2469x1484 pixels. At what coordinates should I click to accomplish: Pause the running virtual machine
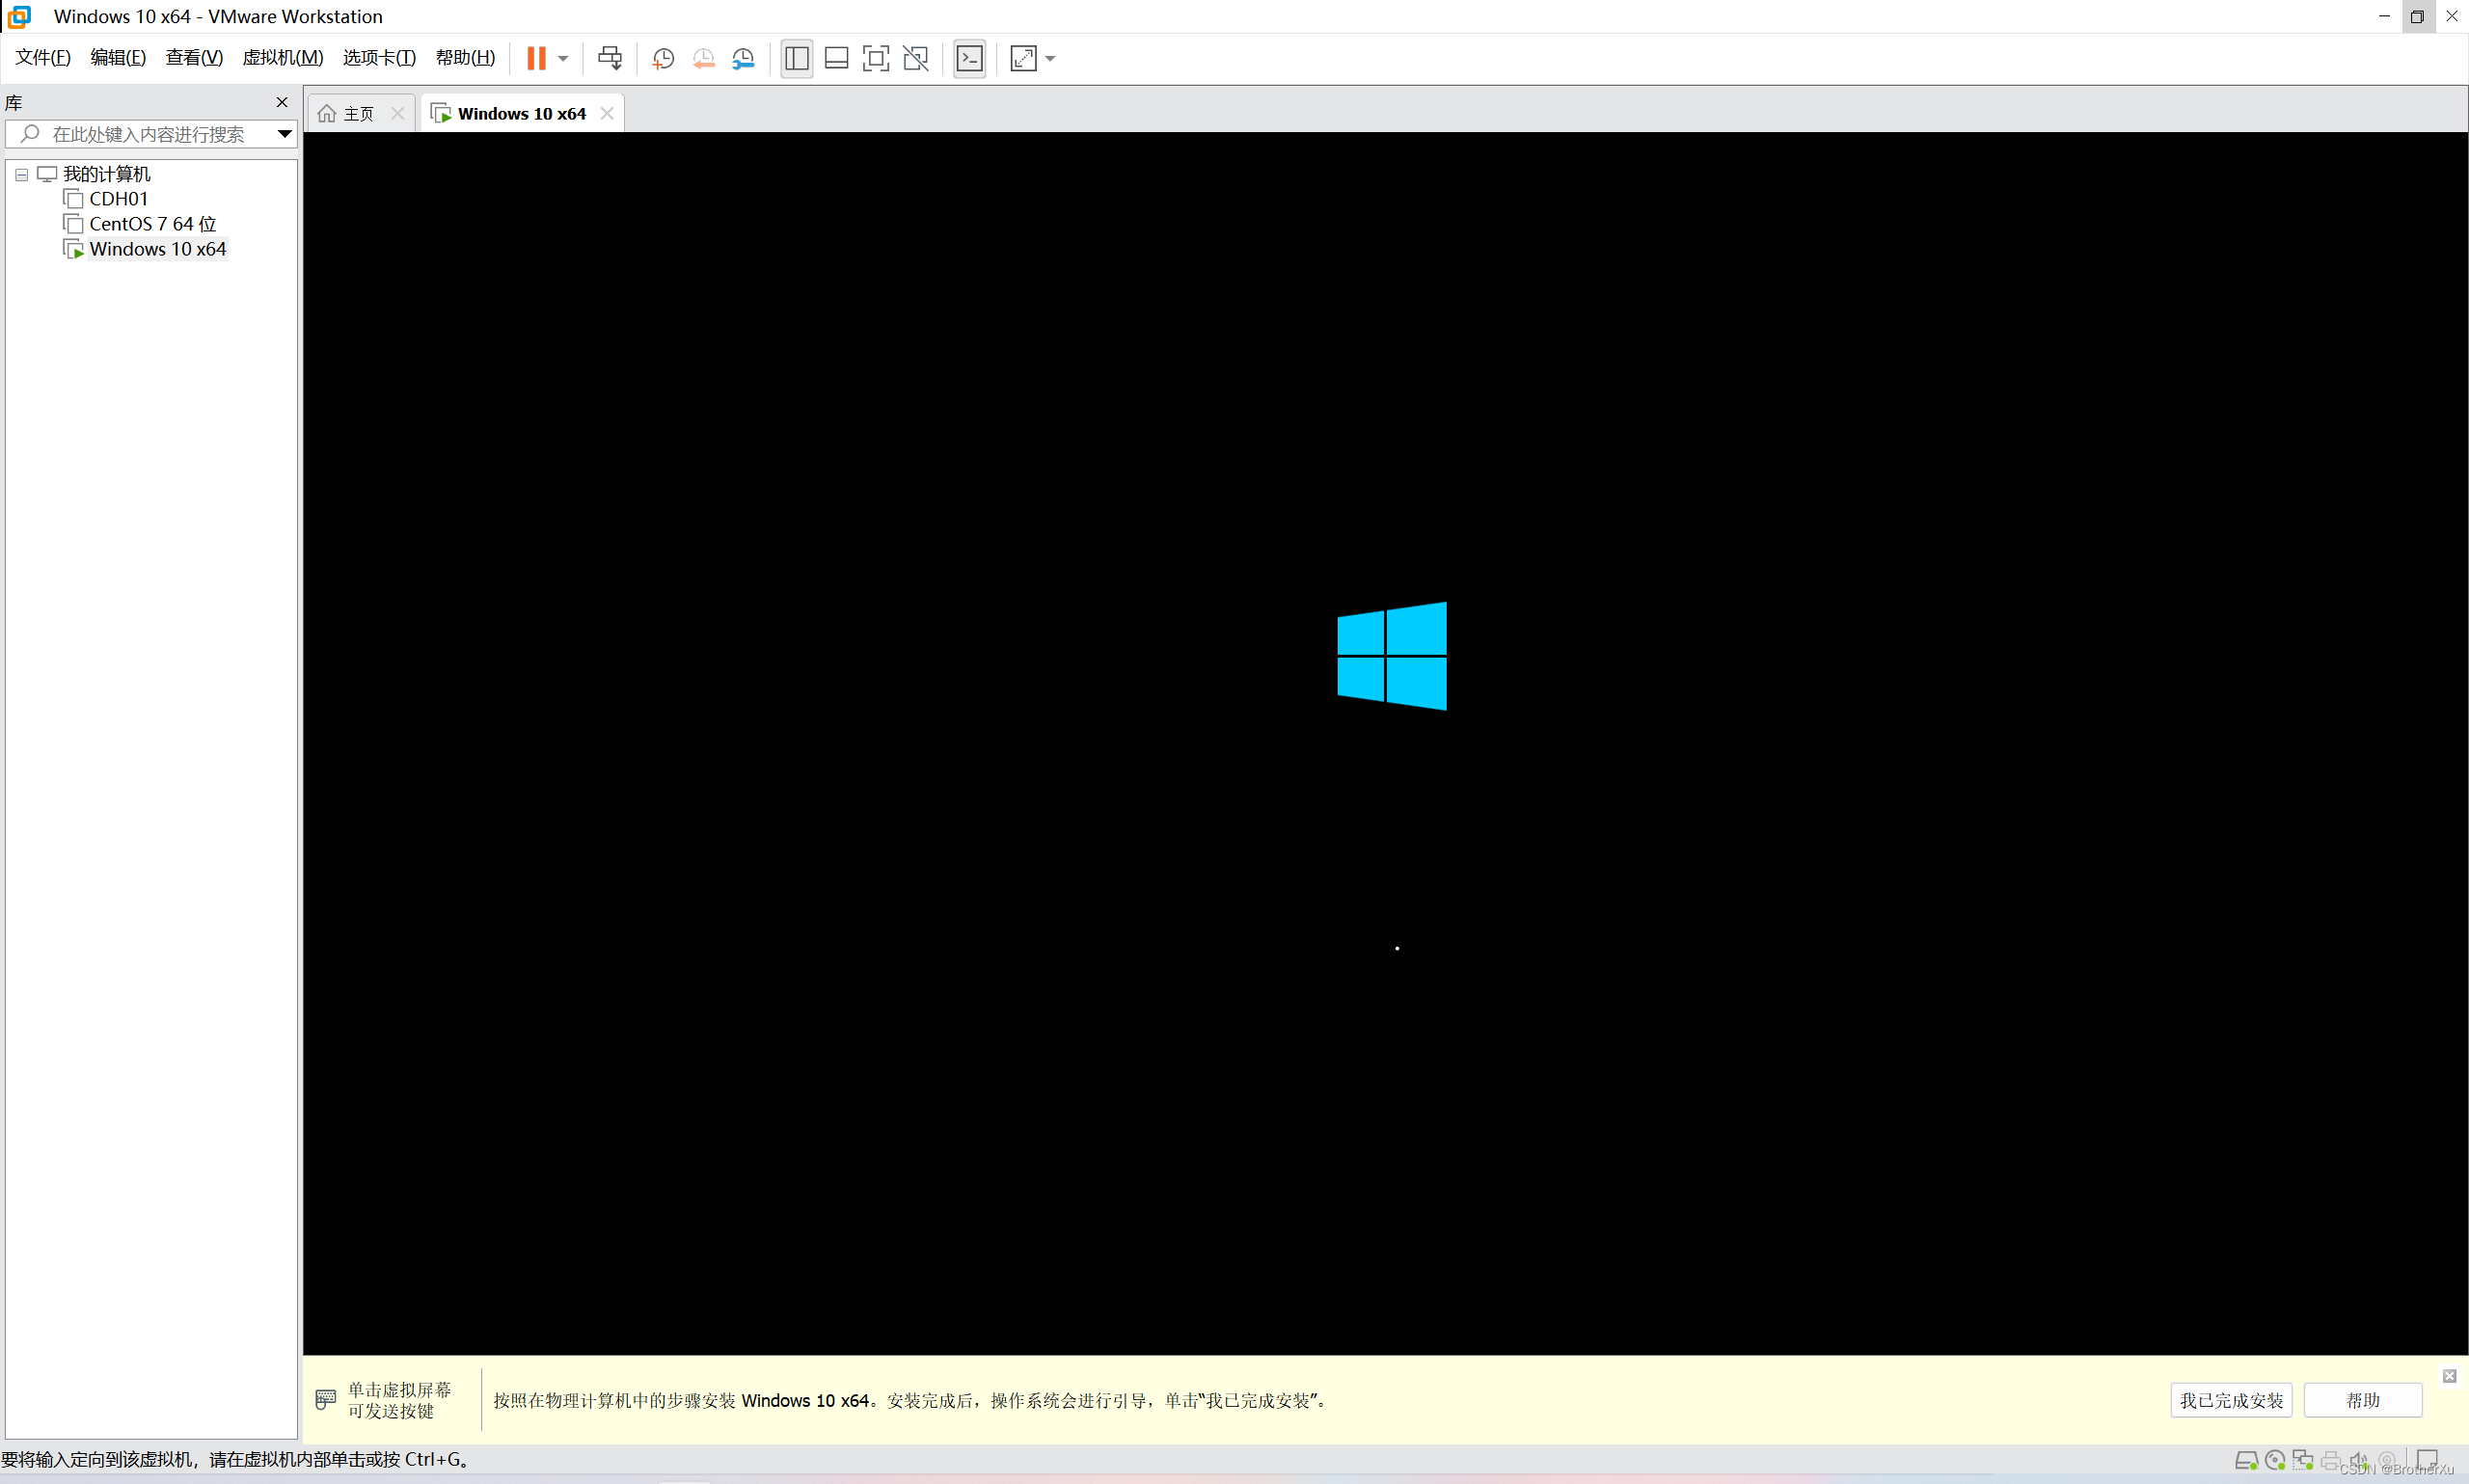click(x=536, y=58)
